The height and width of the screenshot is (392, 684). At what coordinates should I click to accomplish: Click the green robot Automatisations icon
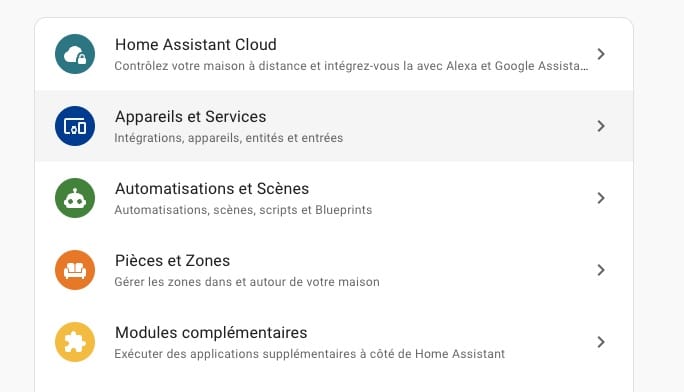click(75, 198)
